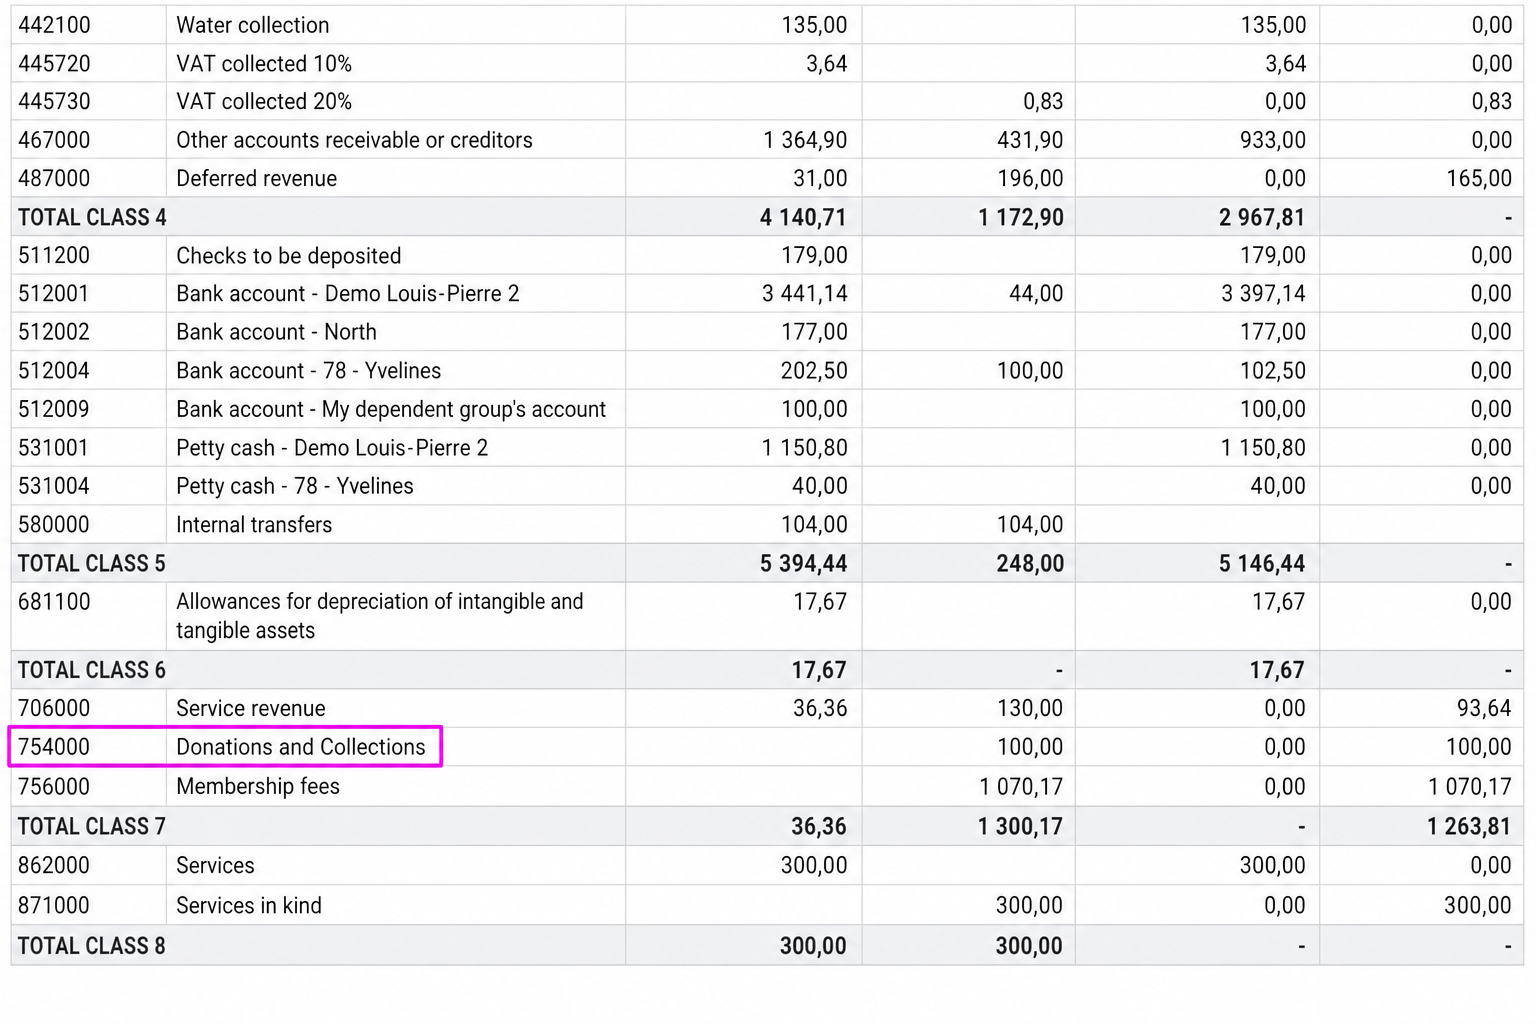Select "Bank account - North" account name
This screenshot has height=1024, width=1536.
click(277, 332)
